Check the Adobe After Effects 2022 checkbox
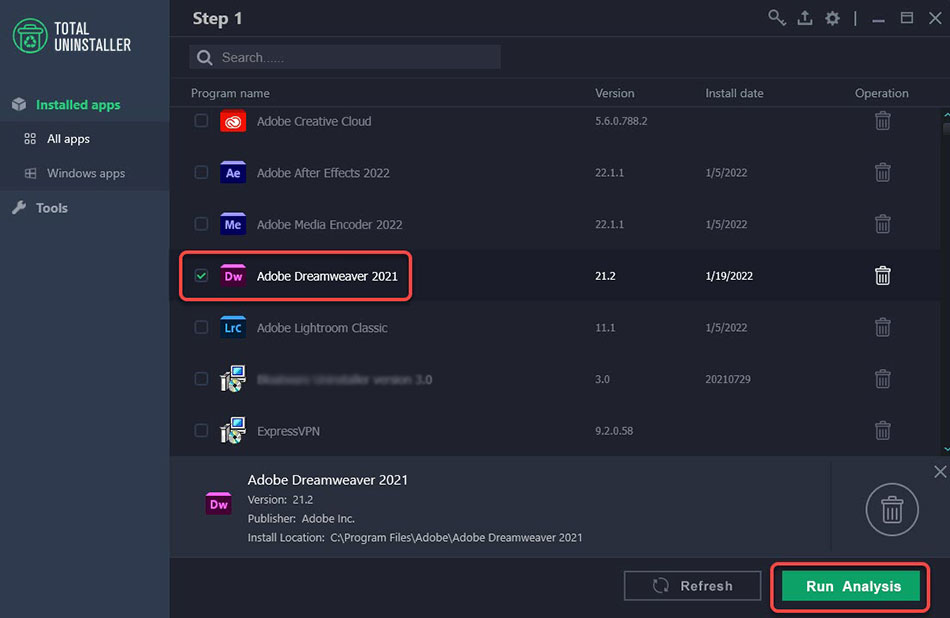 201,173
